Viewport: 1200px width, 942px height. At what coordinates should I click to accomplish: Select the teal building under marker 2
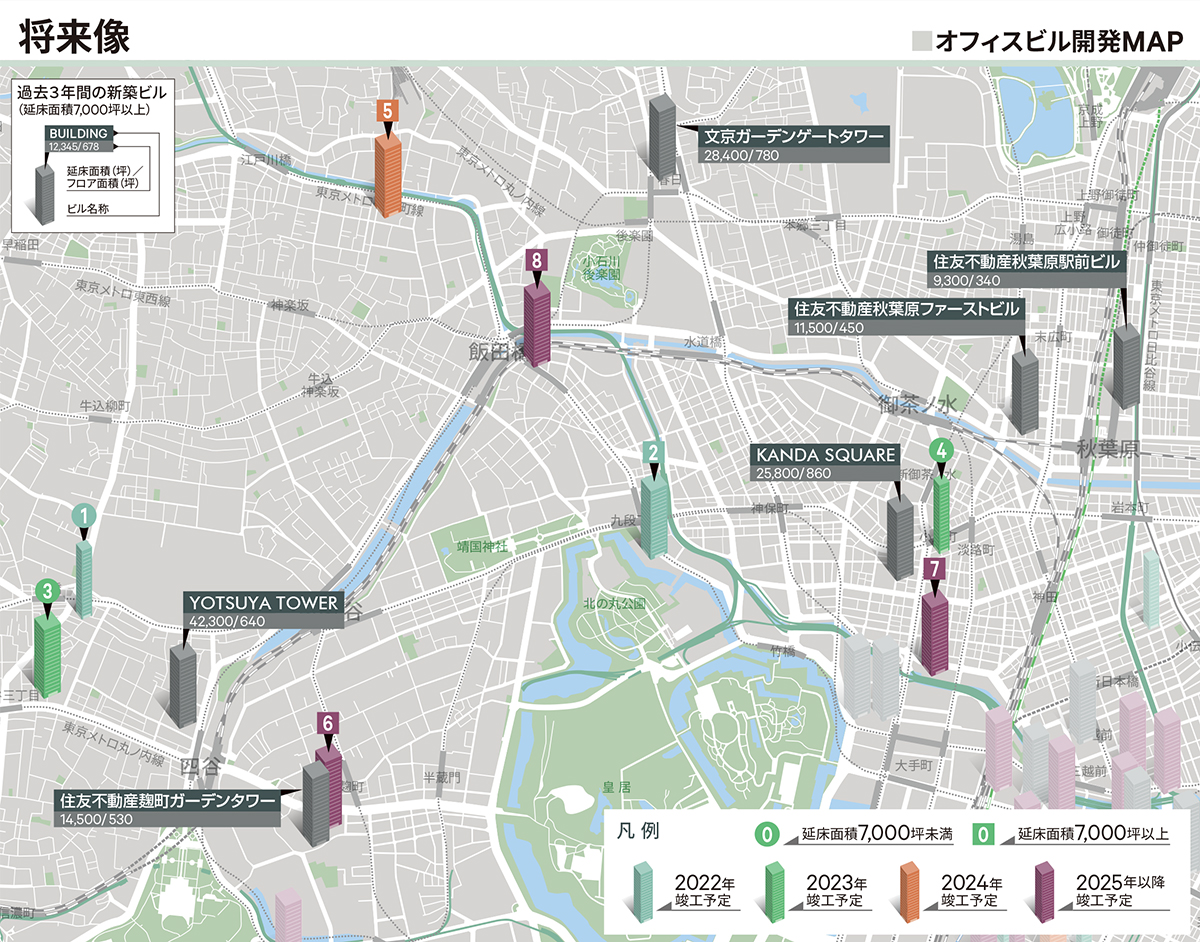[x=654, y=517]
